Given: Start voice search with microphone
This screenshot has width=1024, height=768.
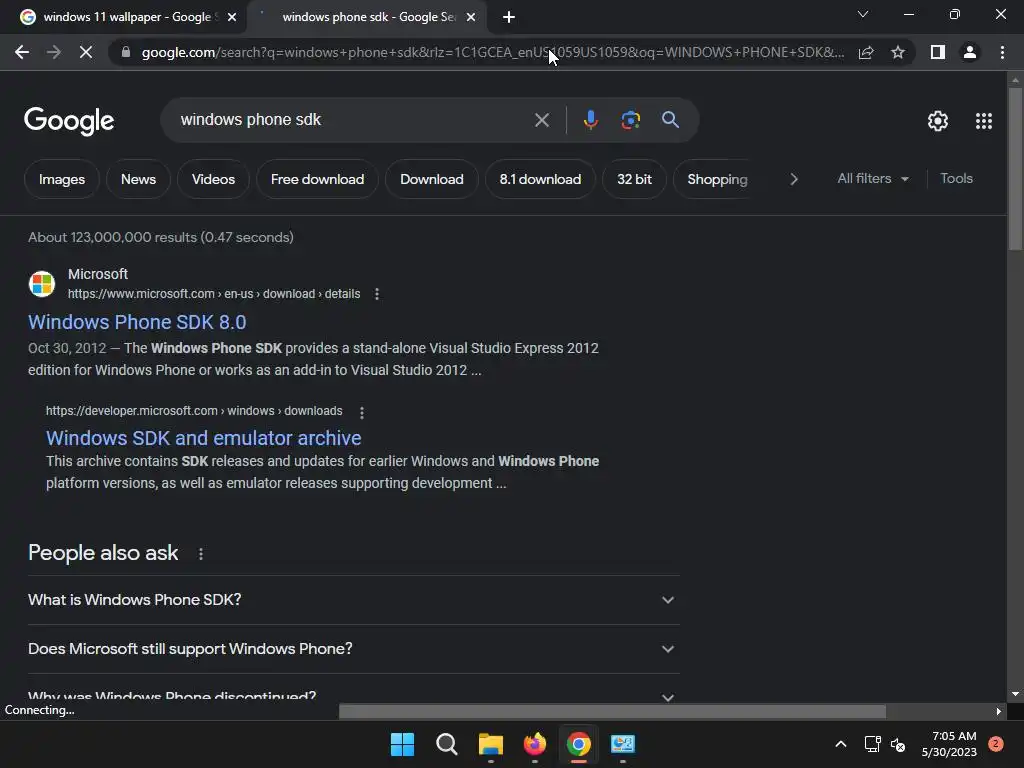Looking at the screenshot, I should (x=590, y=120).
